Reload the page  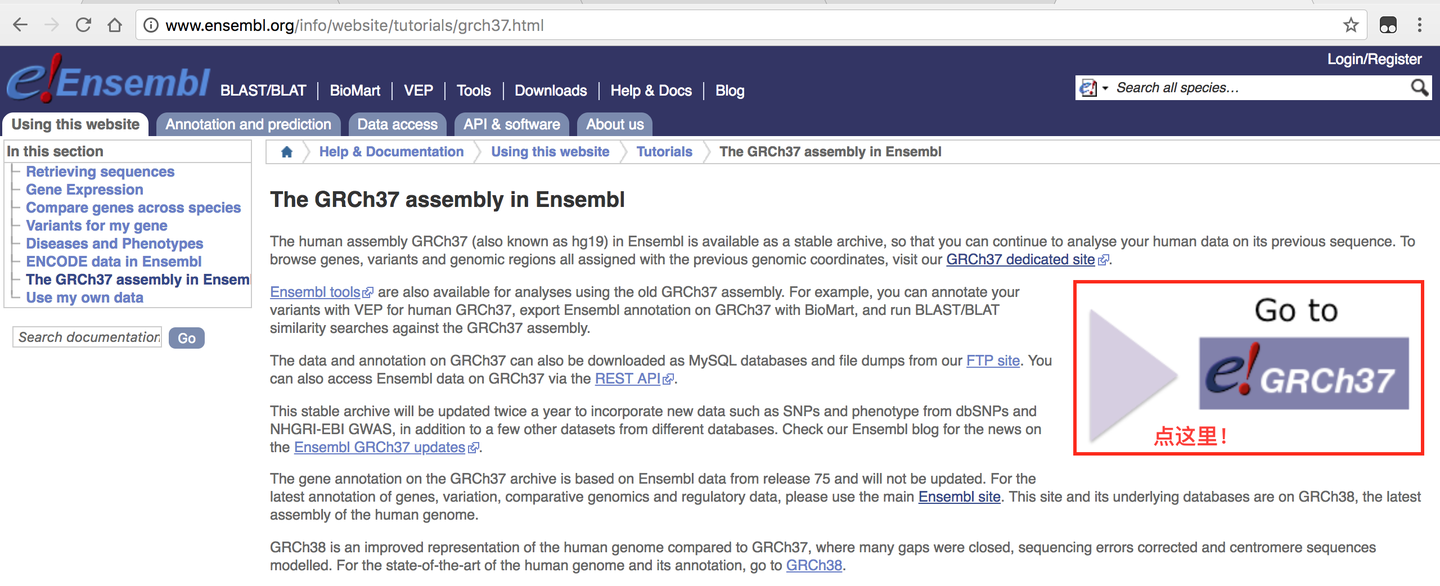pyautogui.click(x=83, y=25)
